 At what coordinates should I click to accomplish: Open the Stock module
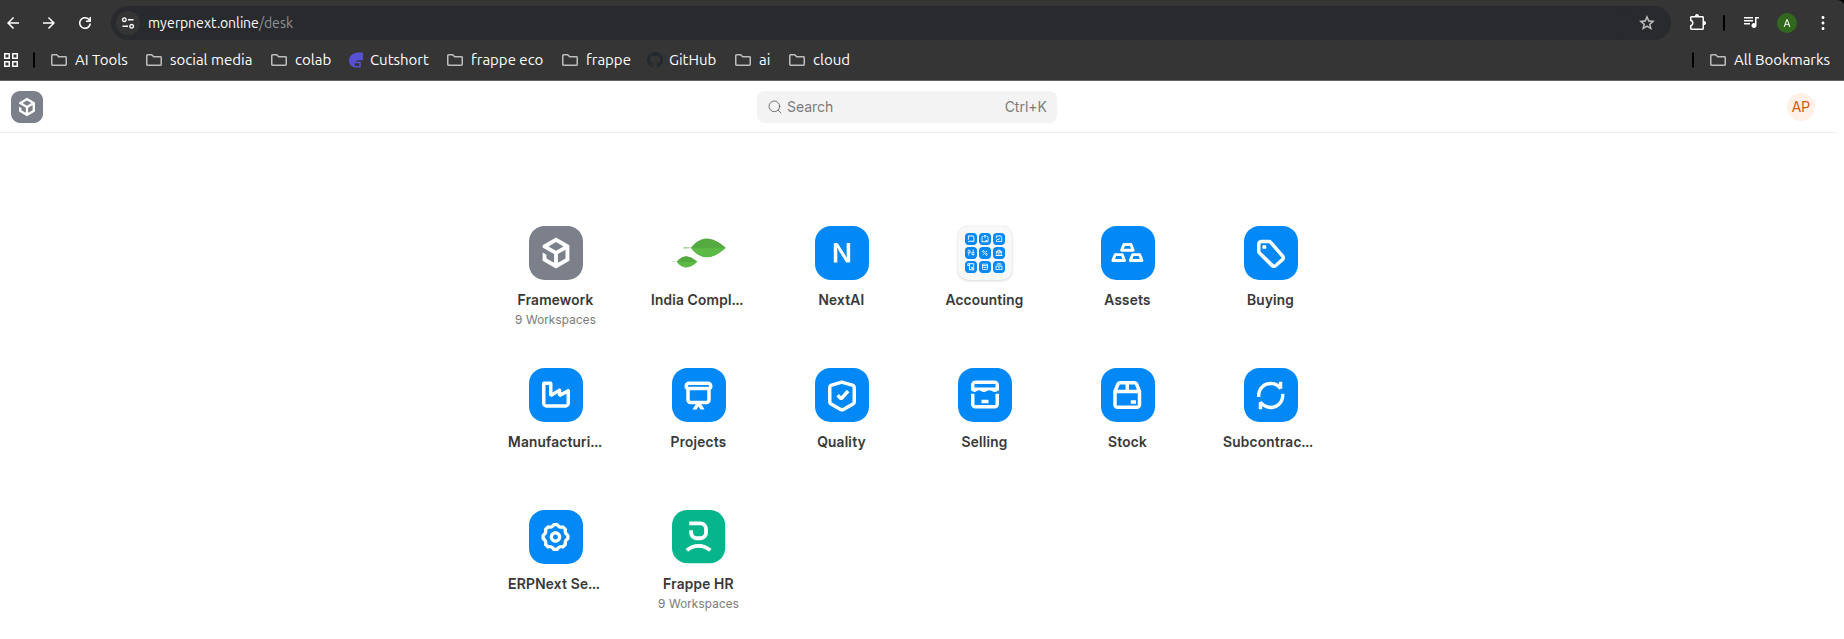point(1127,395)
